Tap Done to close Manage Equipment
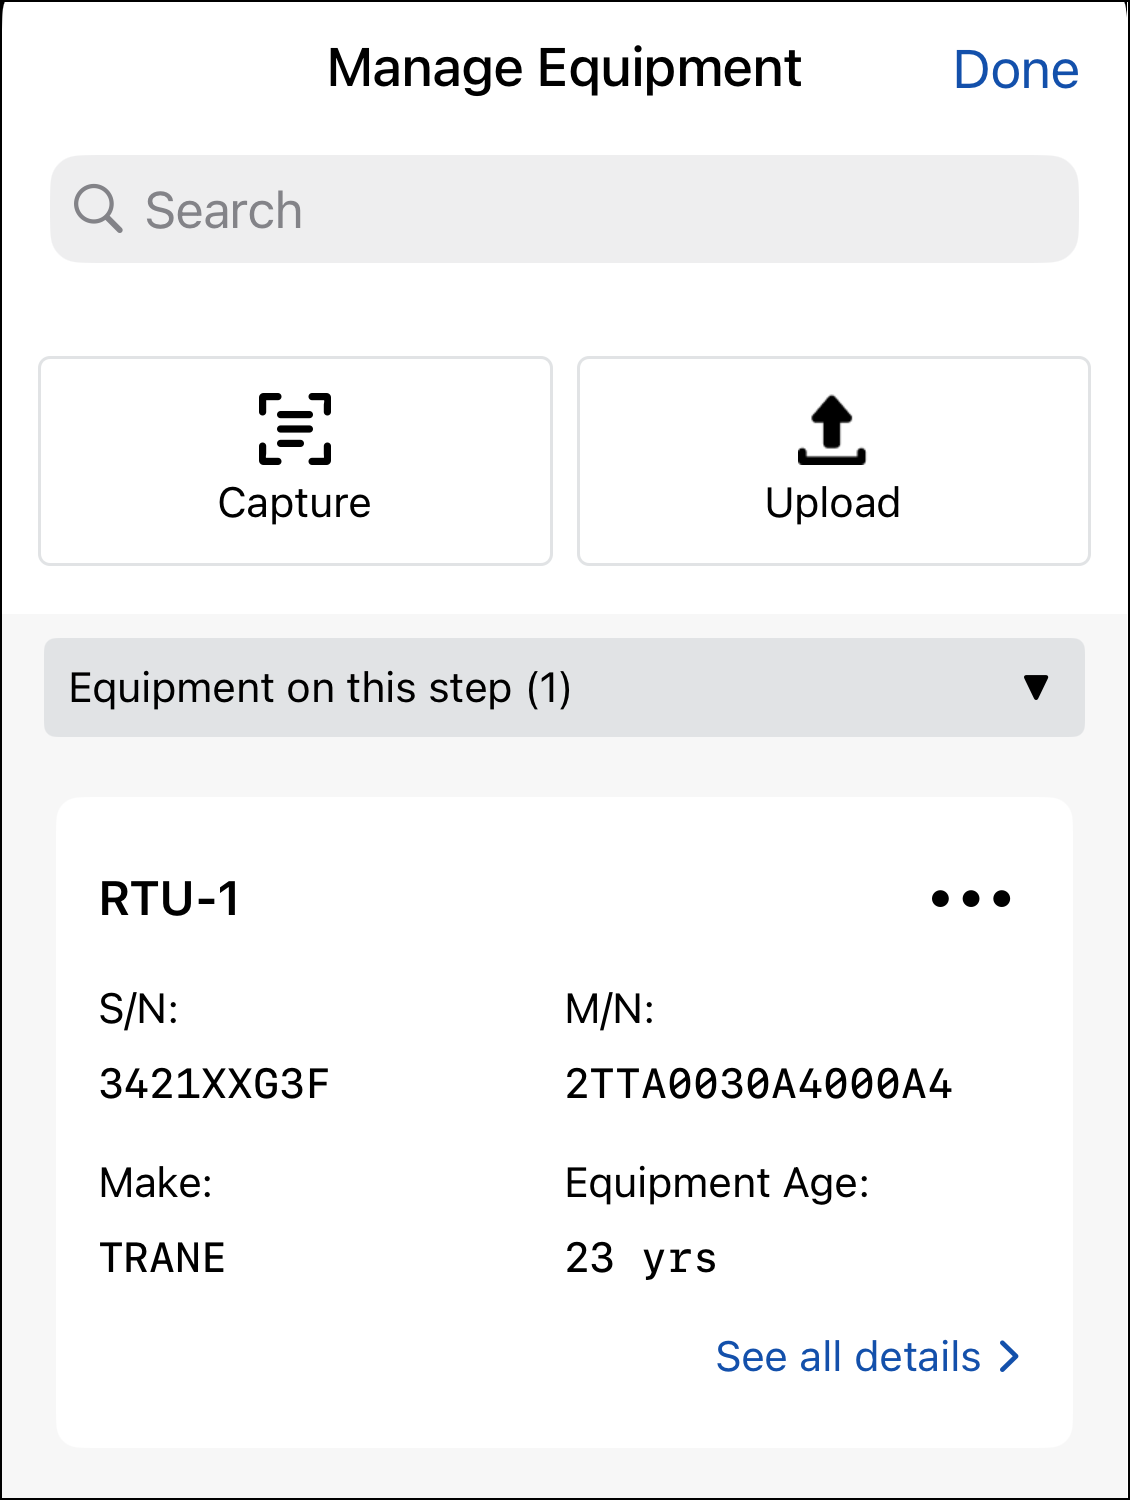Image resolution: width=1130 pixels, height=1500 pixels. (1016, 70)
